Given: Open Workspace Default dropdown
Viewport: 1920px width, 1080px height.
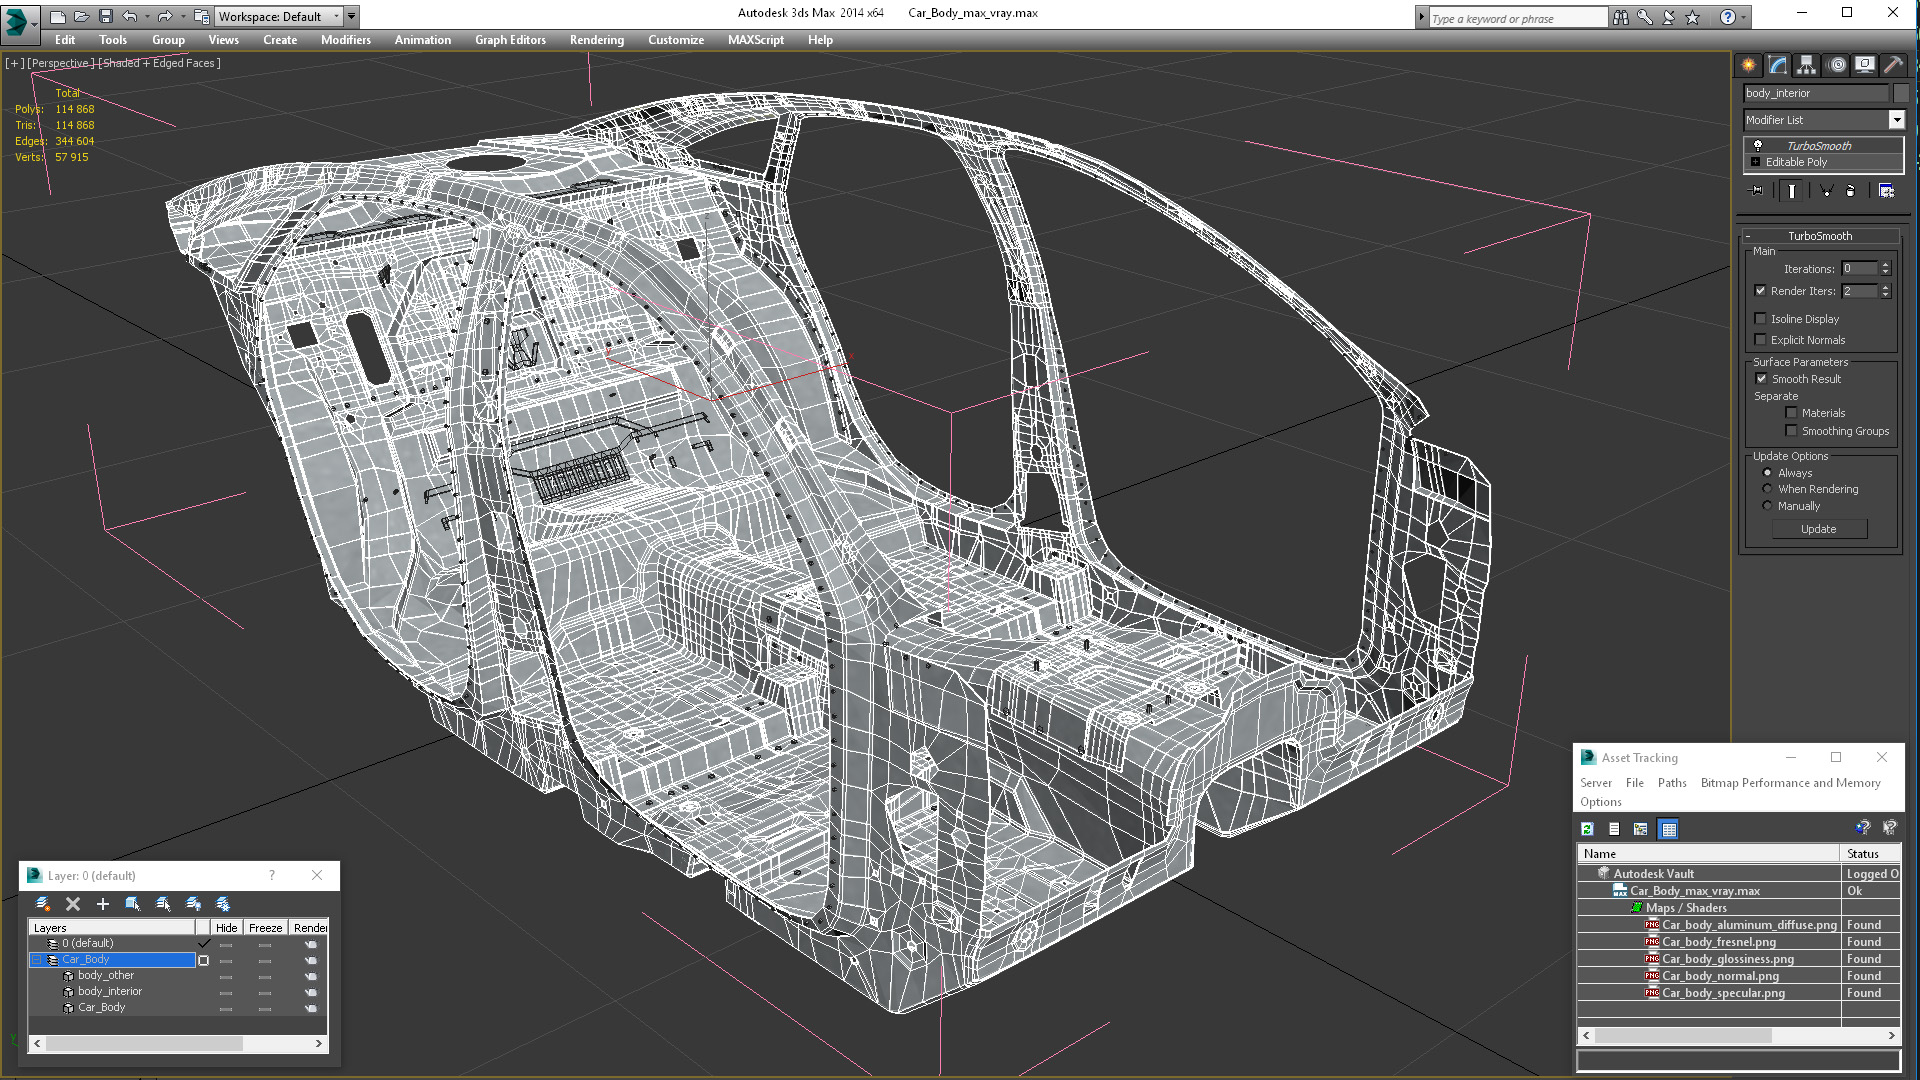Looking at the screenshot, I should 280,16.
